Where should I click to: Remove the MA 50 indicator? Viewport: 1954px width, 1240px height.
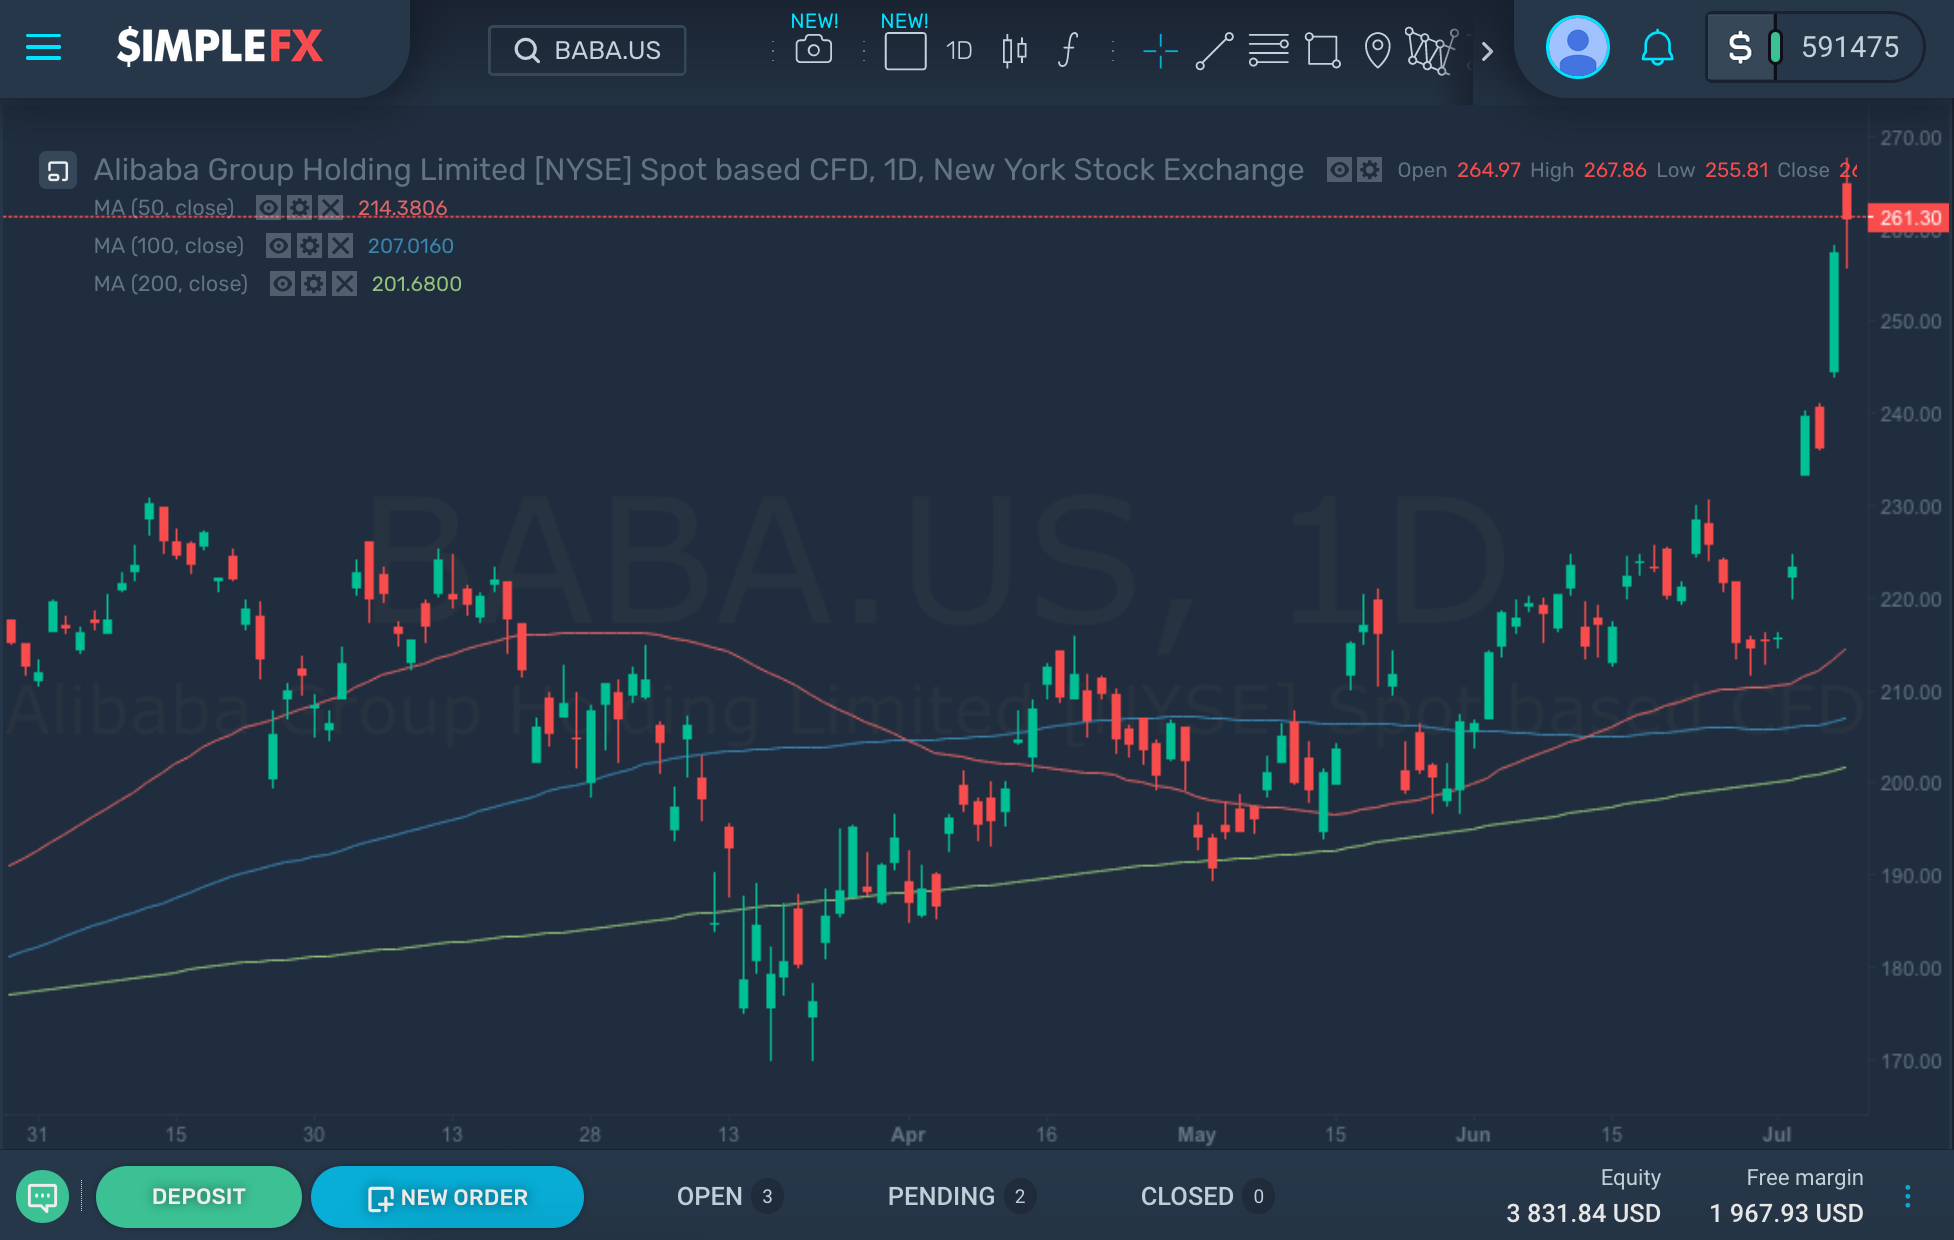coord(330,208)
